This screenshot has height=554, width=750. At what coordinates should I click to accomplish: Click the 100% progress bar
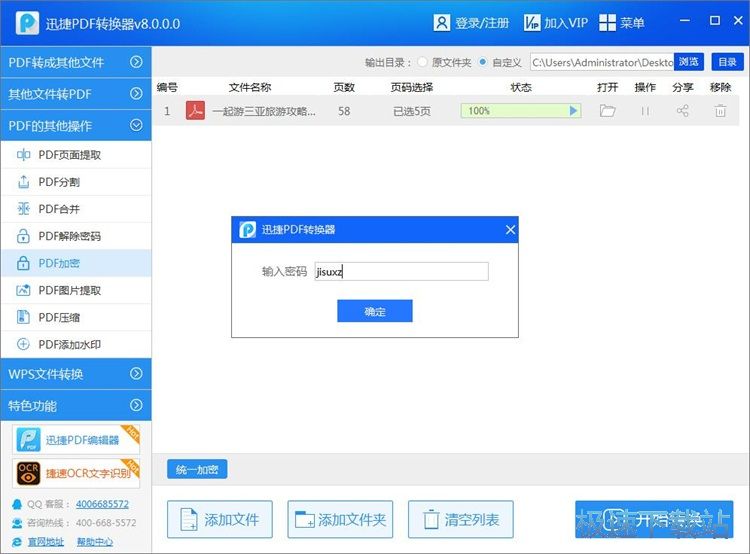pos(520,111)
